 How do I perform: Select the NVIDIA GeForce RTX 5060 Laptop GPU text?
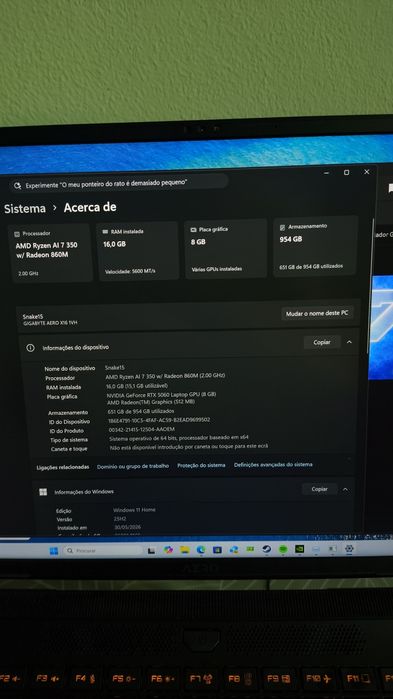(161, 395)
